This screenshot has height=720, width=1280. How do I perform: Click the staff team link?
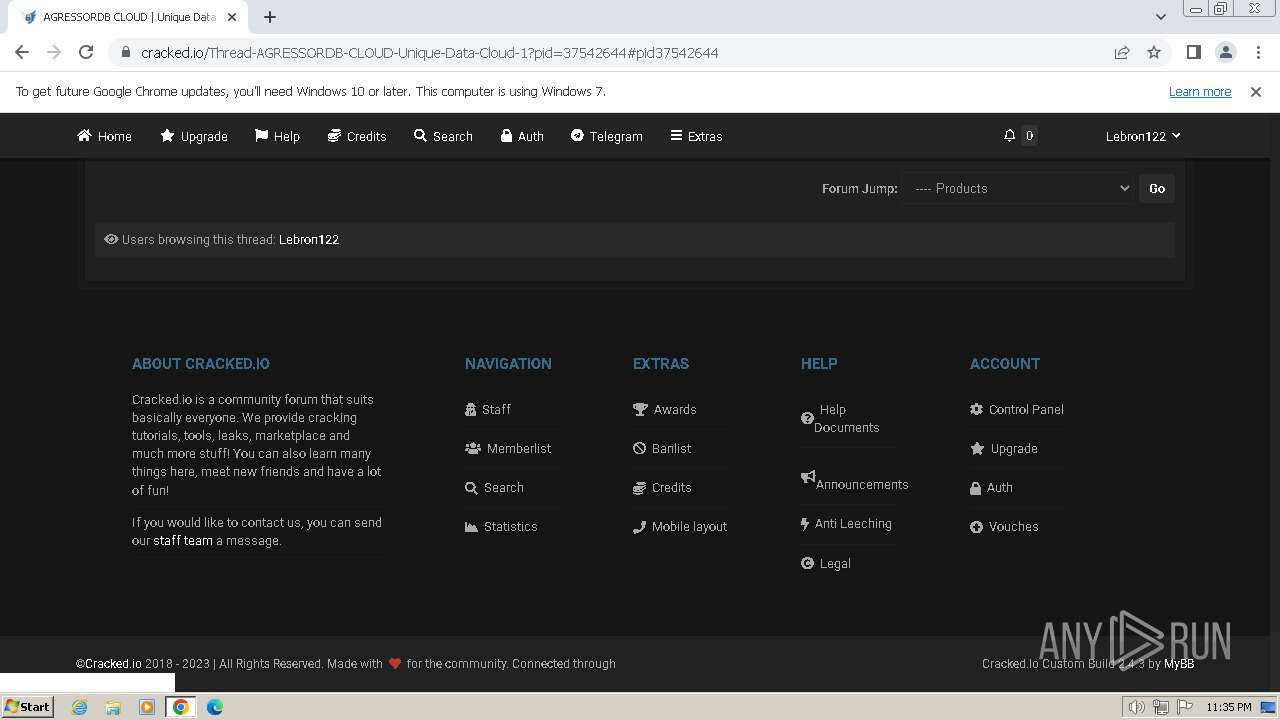tap(183, 540)
